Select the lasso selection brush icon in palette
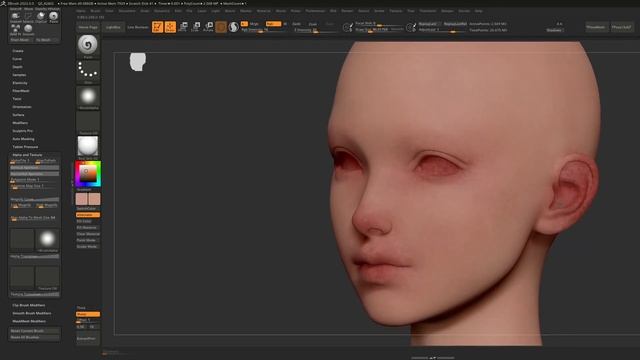The width and height of the screenshot is (640, 360). pyautogui.click(x=28, y=16)
